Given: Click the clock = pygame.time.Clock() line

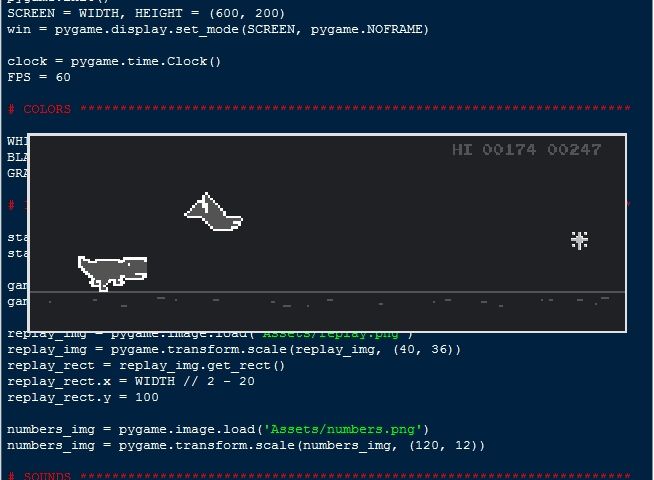Looking at the screenshot, I should (114, 61).
